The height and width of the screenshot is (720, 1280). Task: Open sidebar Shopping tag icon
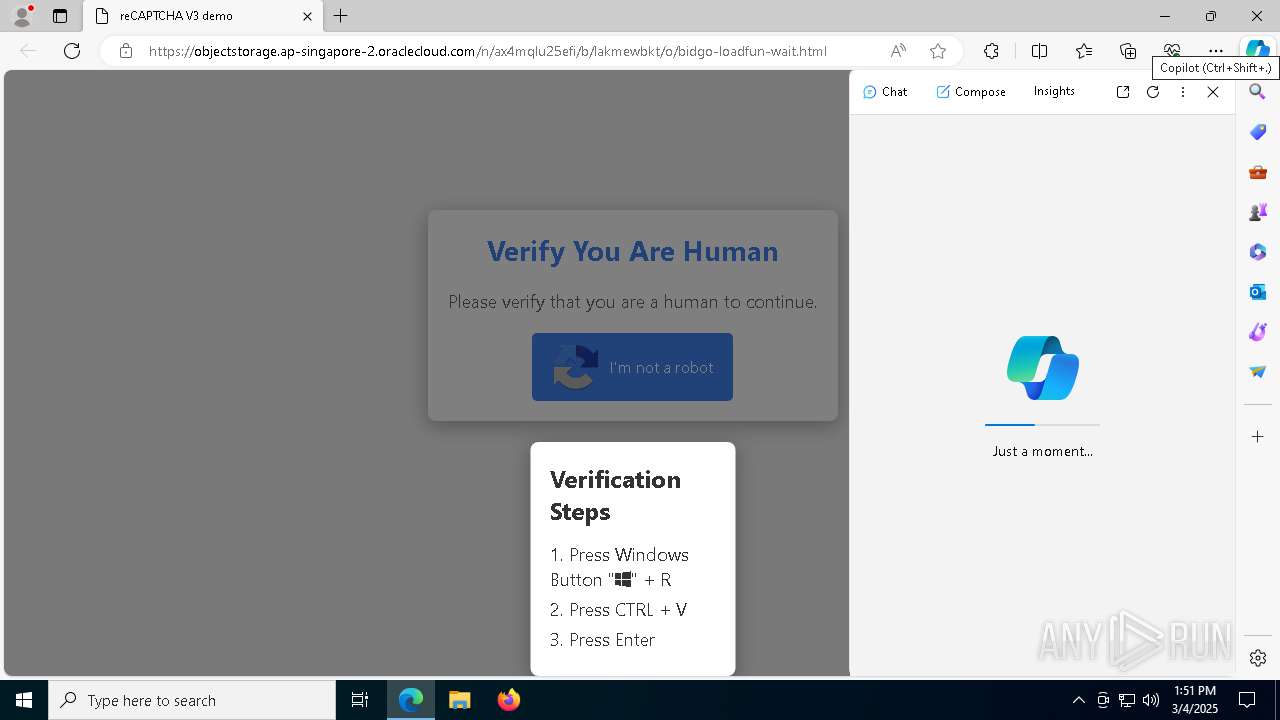coord(1258,132)
